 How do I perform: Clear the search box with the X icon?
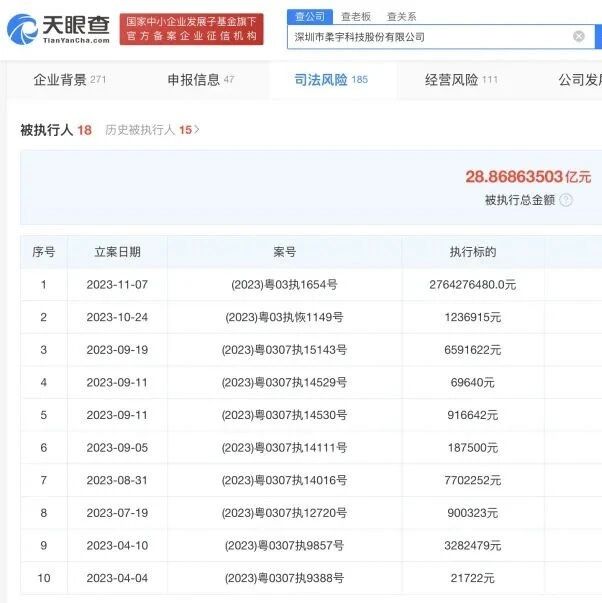click(579, 36)
